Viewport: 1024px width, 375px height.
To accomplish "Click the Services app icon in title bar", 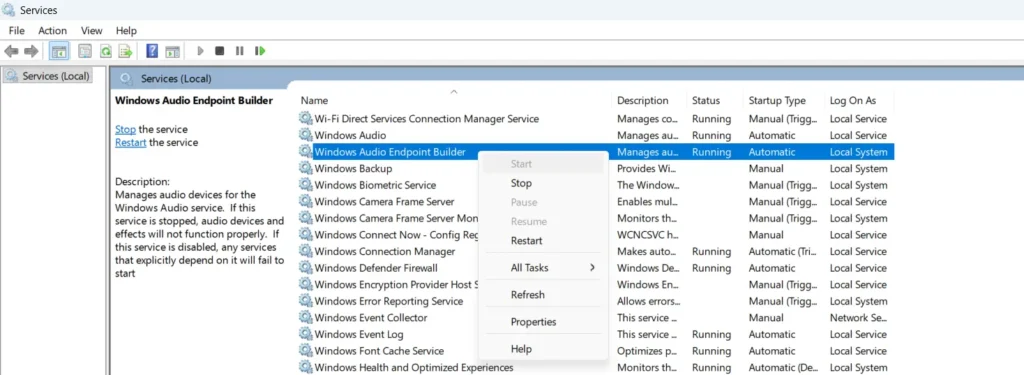I will pyautogui.click(x=8, y=10).
